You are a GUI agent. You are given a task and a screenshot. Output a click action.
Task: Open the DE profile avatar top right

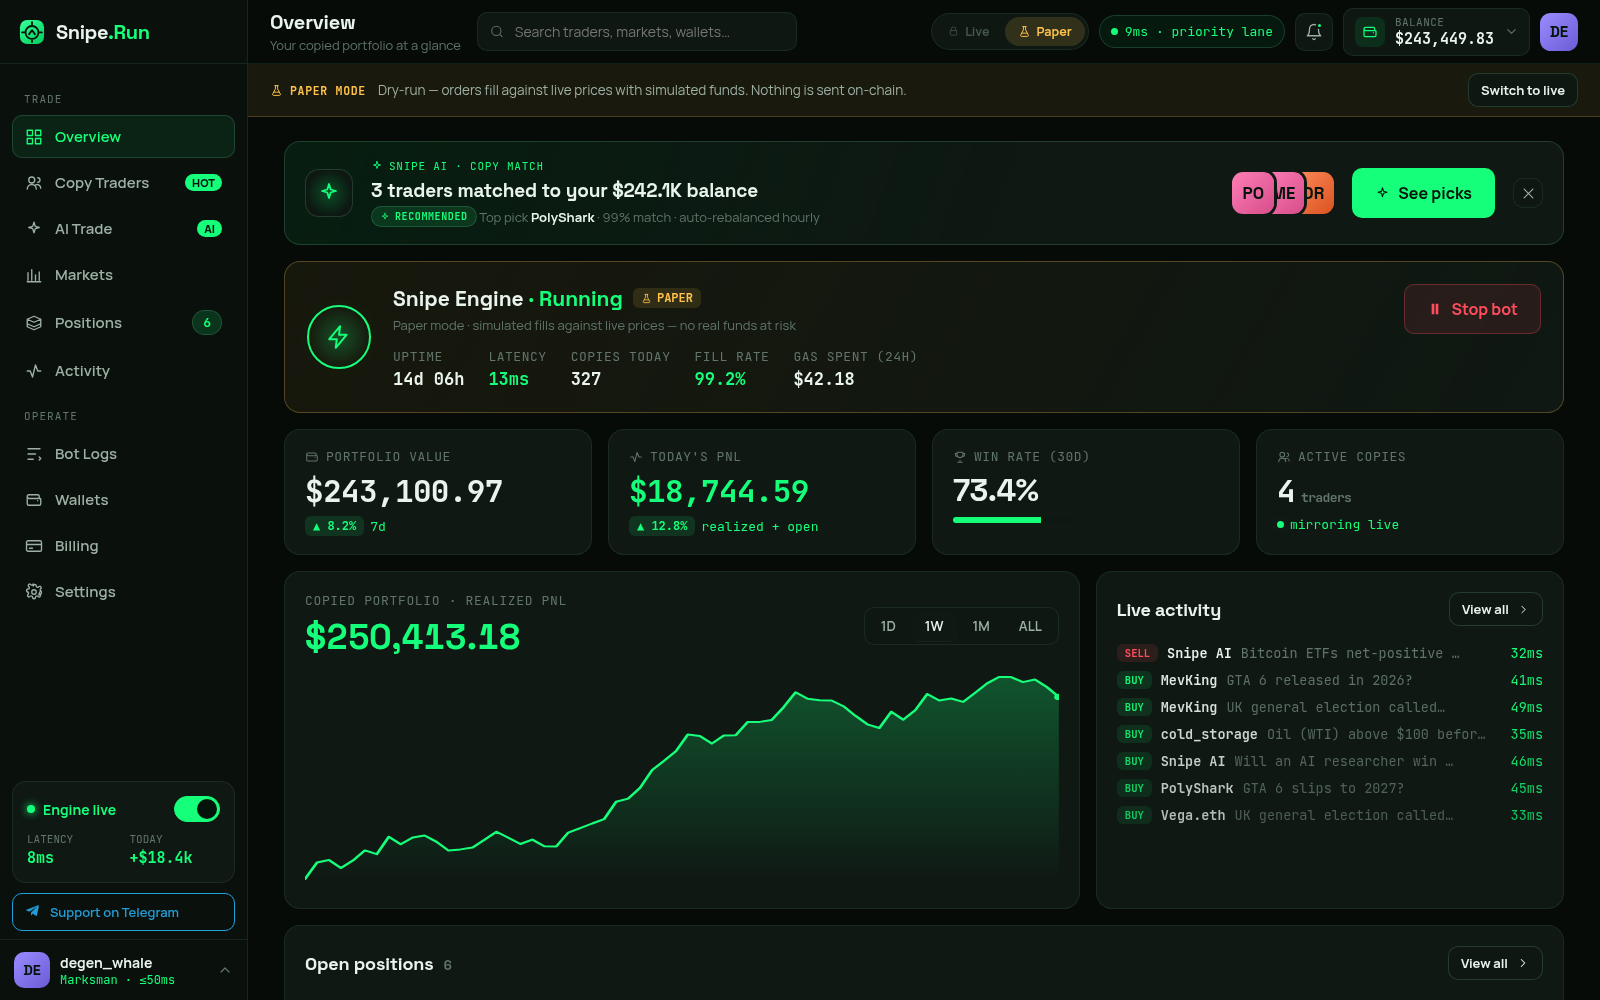[1559, 32]
